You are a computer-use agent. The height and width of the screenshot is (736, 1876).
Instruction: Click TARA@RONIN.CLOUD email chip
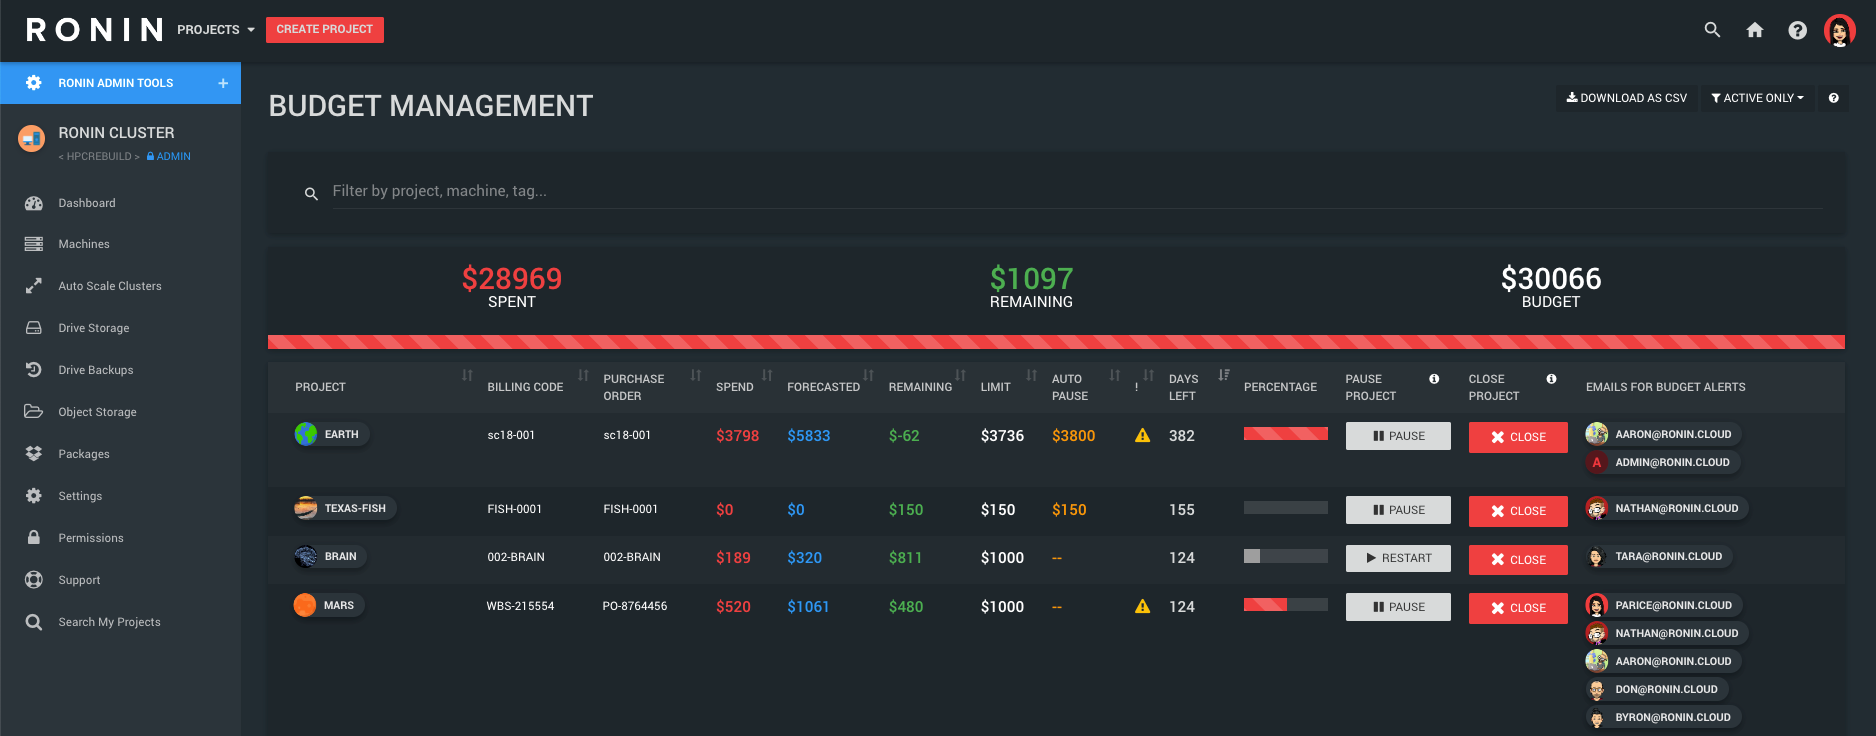pos(1658,557)
